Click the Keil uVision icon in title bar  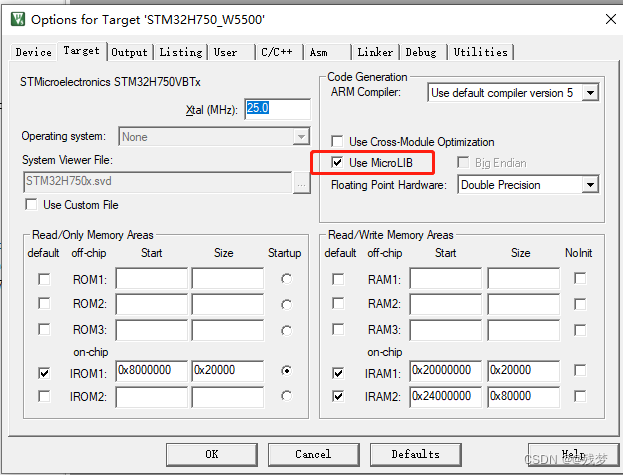coord(18,19)
